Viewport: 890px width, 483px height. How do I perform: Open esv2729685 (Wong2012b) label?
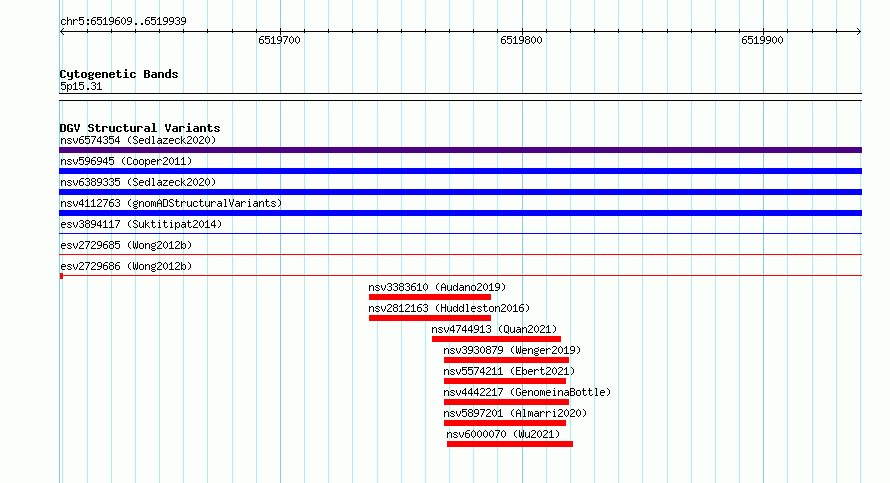[x=126, y=245]
